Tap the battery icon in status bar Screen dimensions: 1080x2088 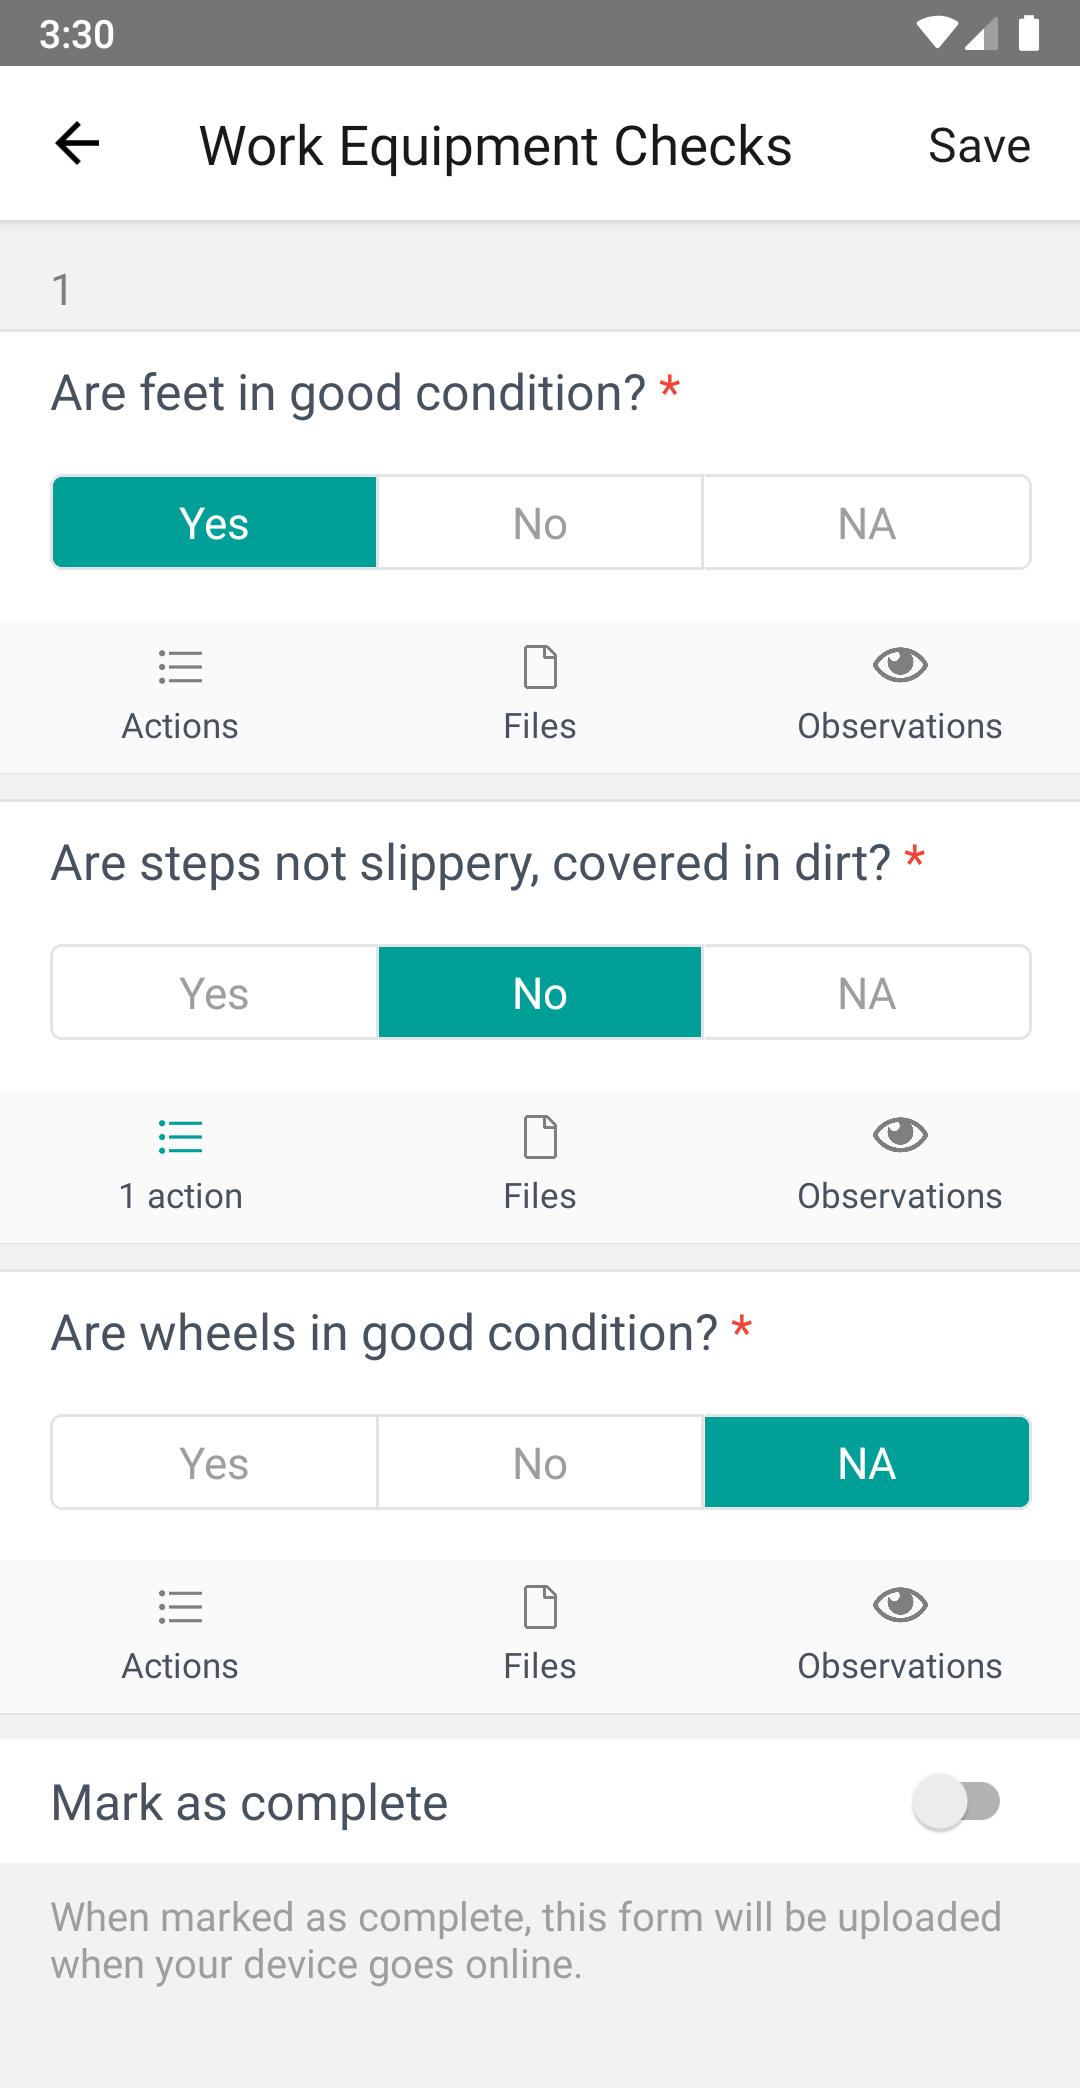pyautogui.click(x=1029, y=34)
